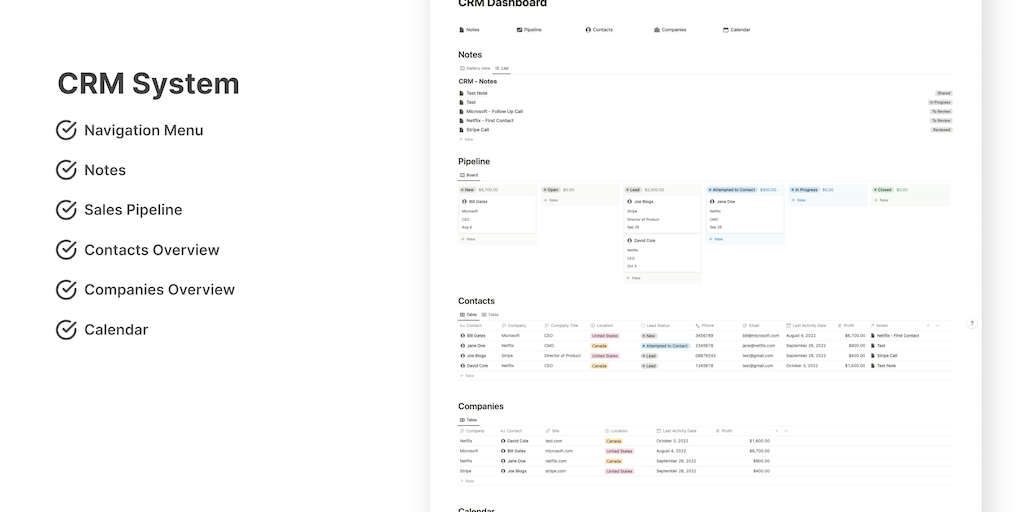Viewport: 1024px width, 512px height.
Task: Open the Company Title column header menu
Action: pos(561,325)
